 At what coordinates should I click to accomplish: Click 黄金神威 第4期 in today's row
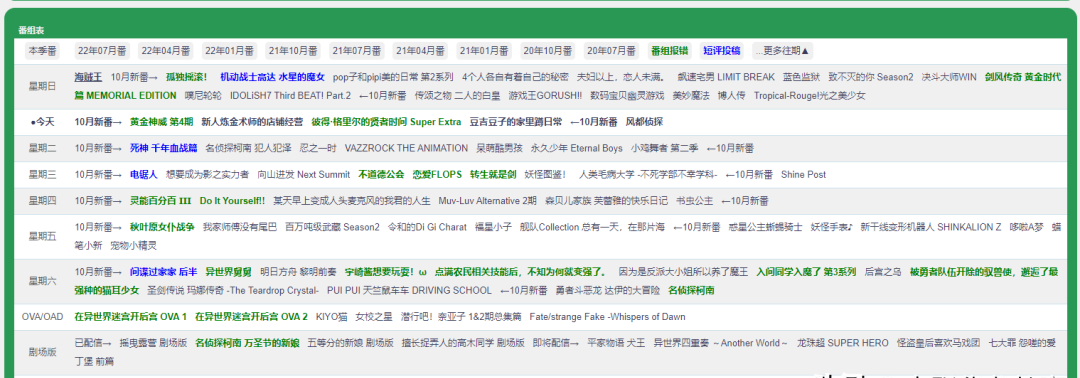[x=162, y=122]
